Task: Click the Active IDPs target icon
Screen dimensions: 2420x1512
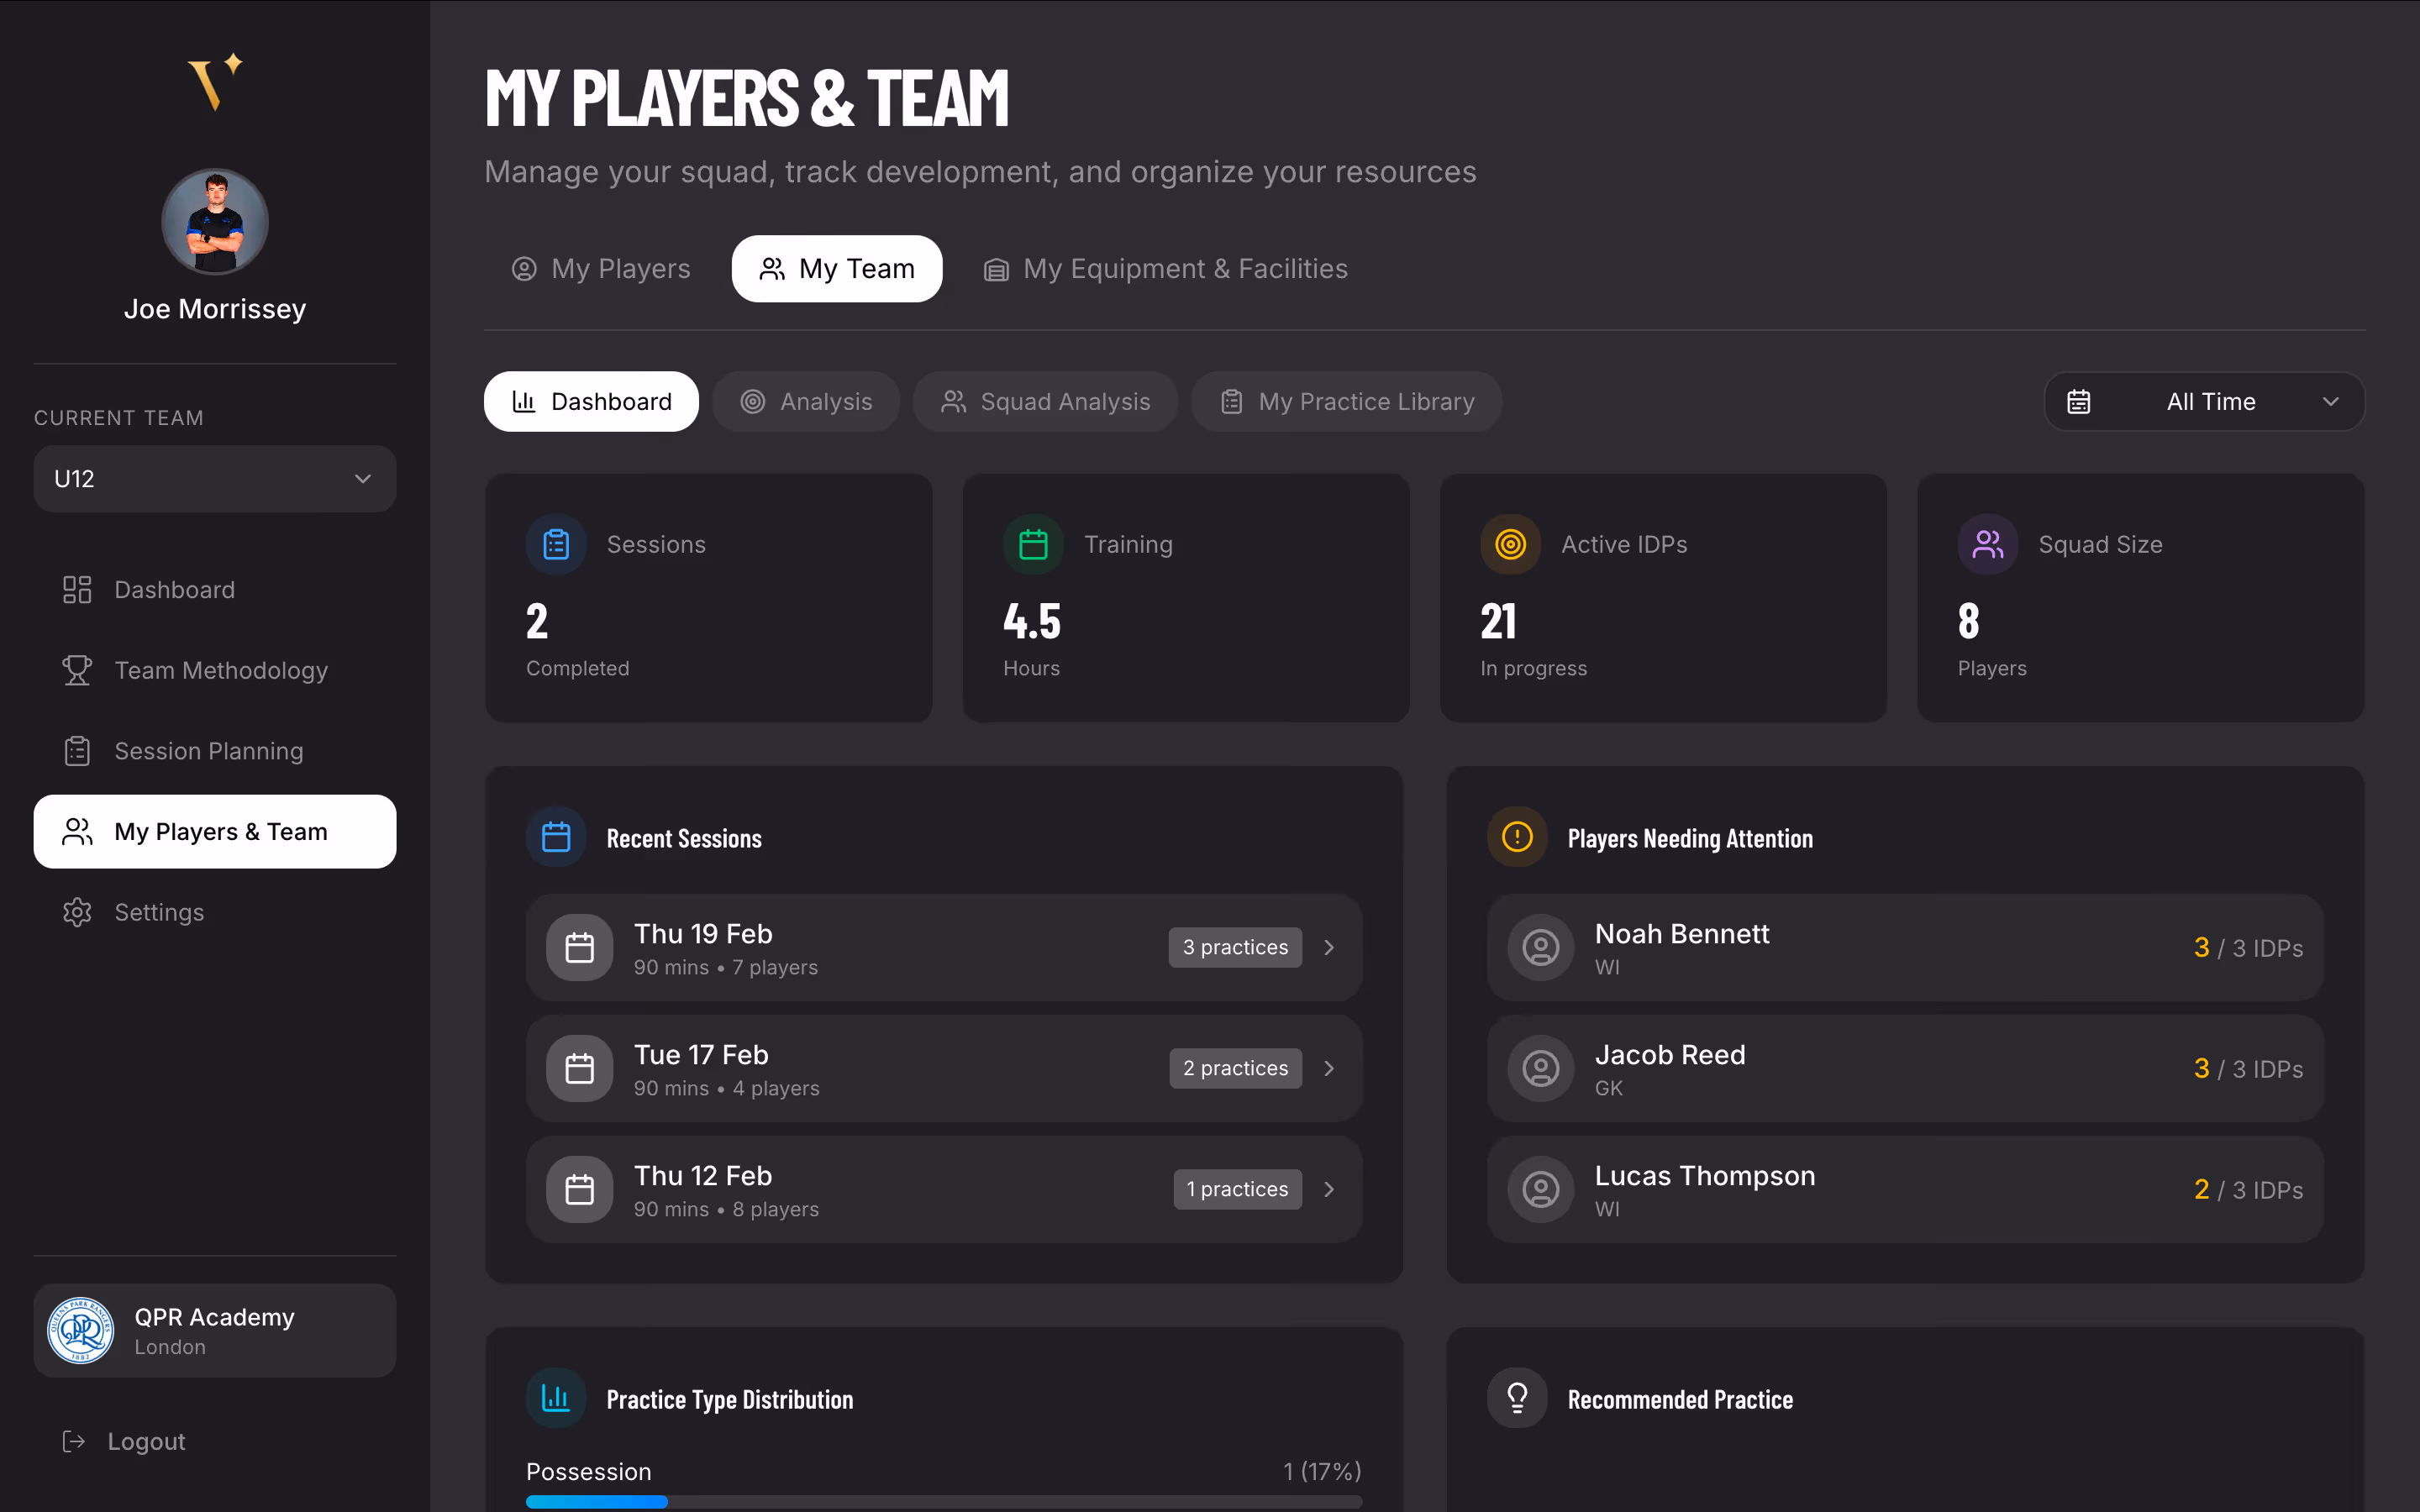Action: (x=1510, y=544)
